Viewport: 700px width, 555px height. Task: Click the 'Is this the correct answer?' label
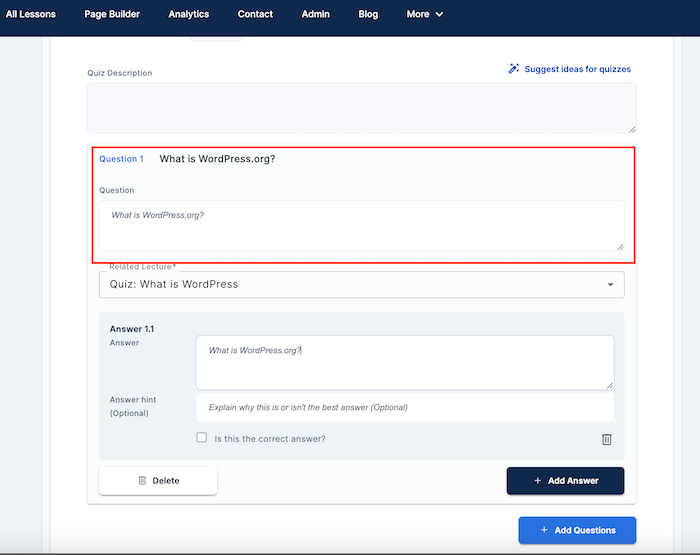(x=270, y=439)
